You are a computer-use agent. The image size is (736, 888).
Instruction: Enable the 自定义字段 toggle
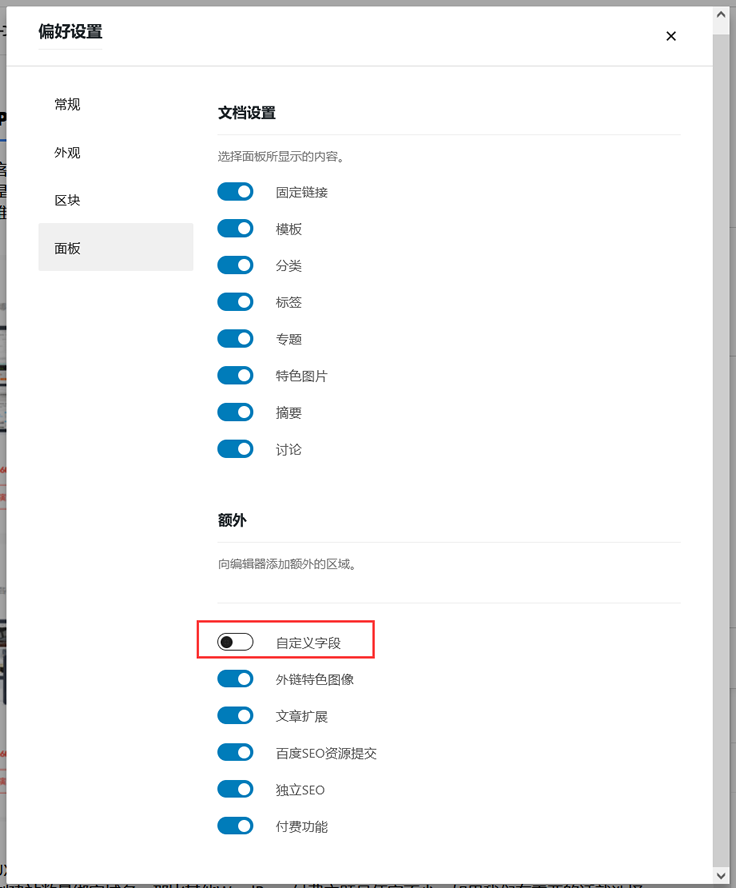[x=235, y=642]
